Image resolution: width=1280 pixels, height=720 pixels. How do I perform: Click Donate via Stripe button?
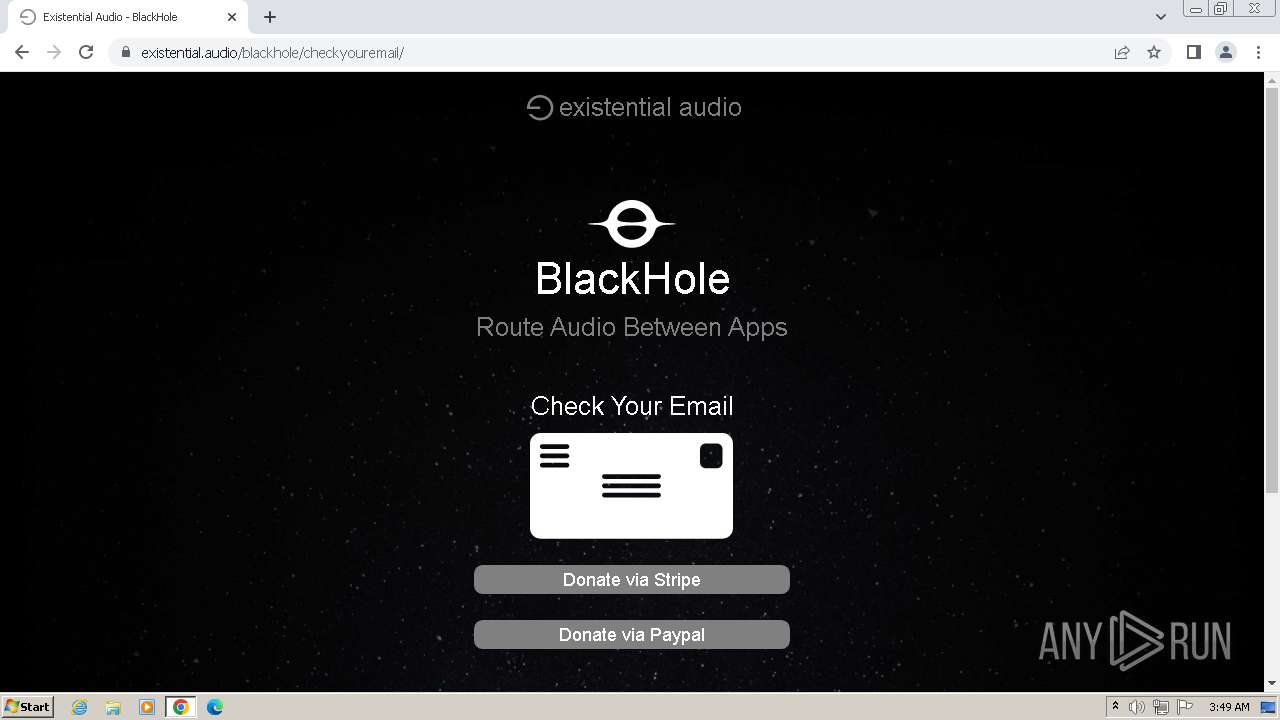(632, 580)
